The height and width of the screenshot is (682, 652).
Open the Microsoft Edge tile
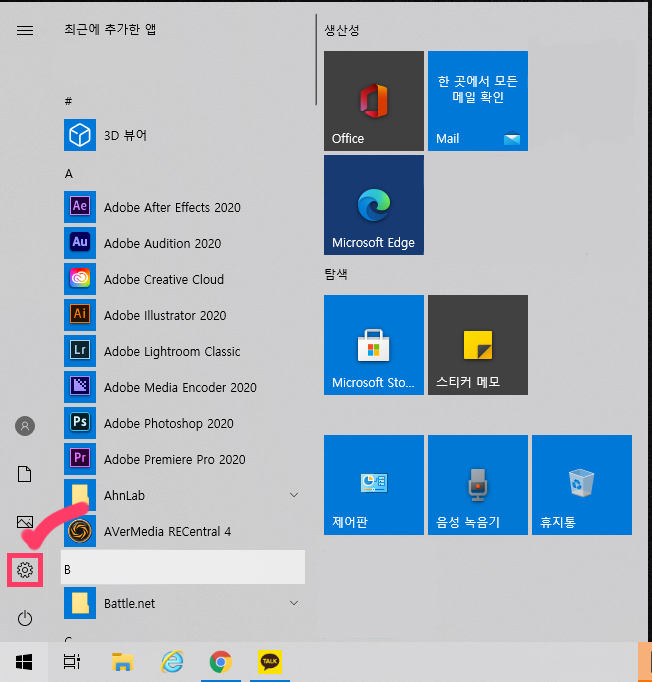click(374, 205)
